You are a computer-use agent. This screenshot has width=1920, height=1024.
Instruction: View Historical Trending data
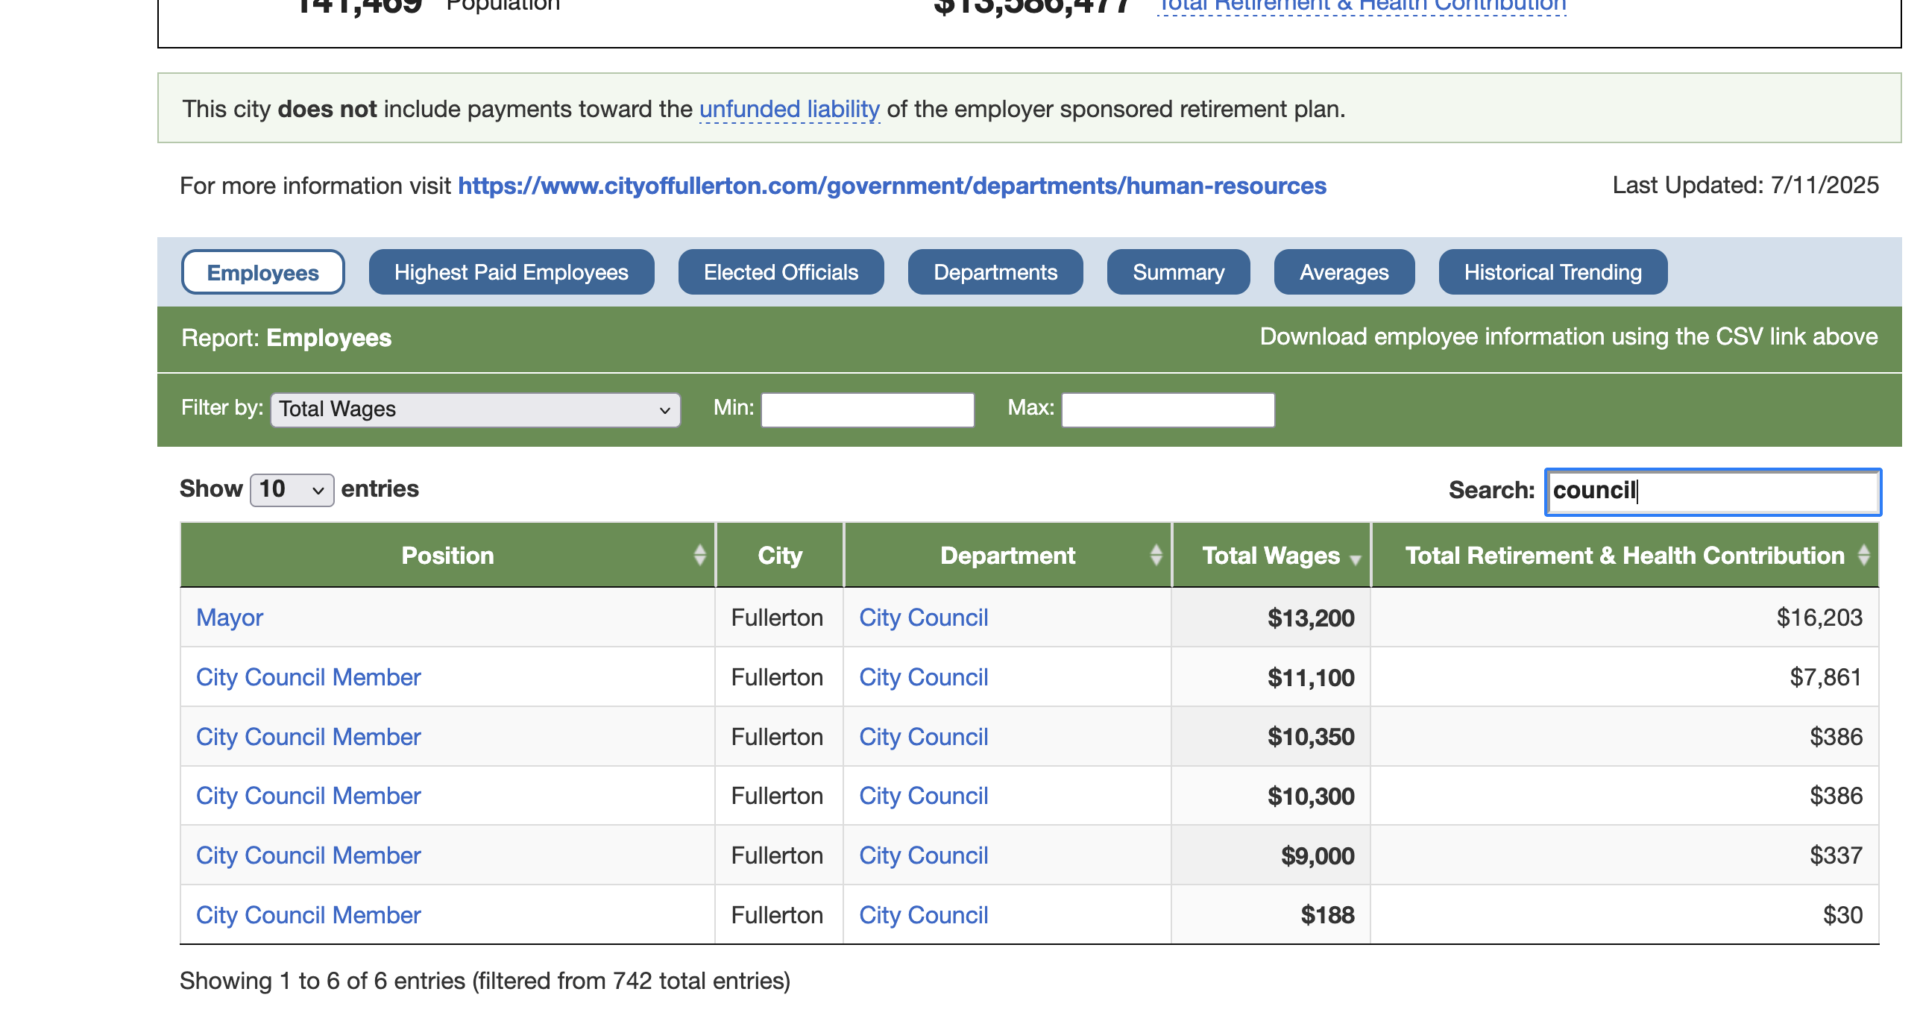tap(1552, 271)
